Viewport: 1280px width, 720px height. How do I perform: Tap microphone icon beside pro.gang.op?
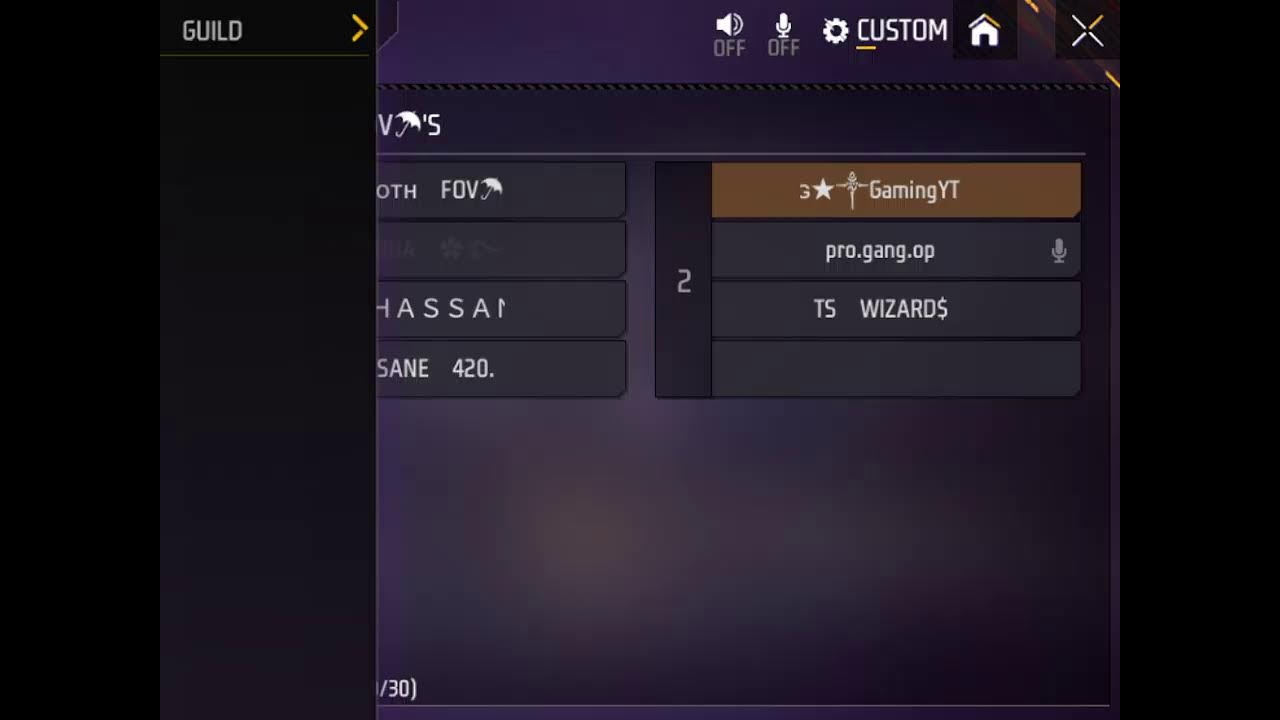click(1059, 251)
